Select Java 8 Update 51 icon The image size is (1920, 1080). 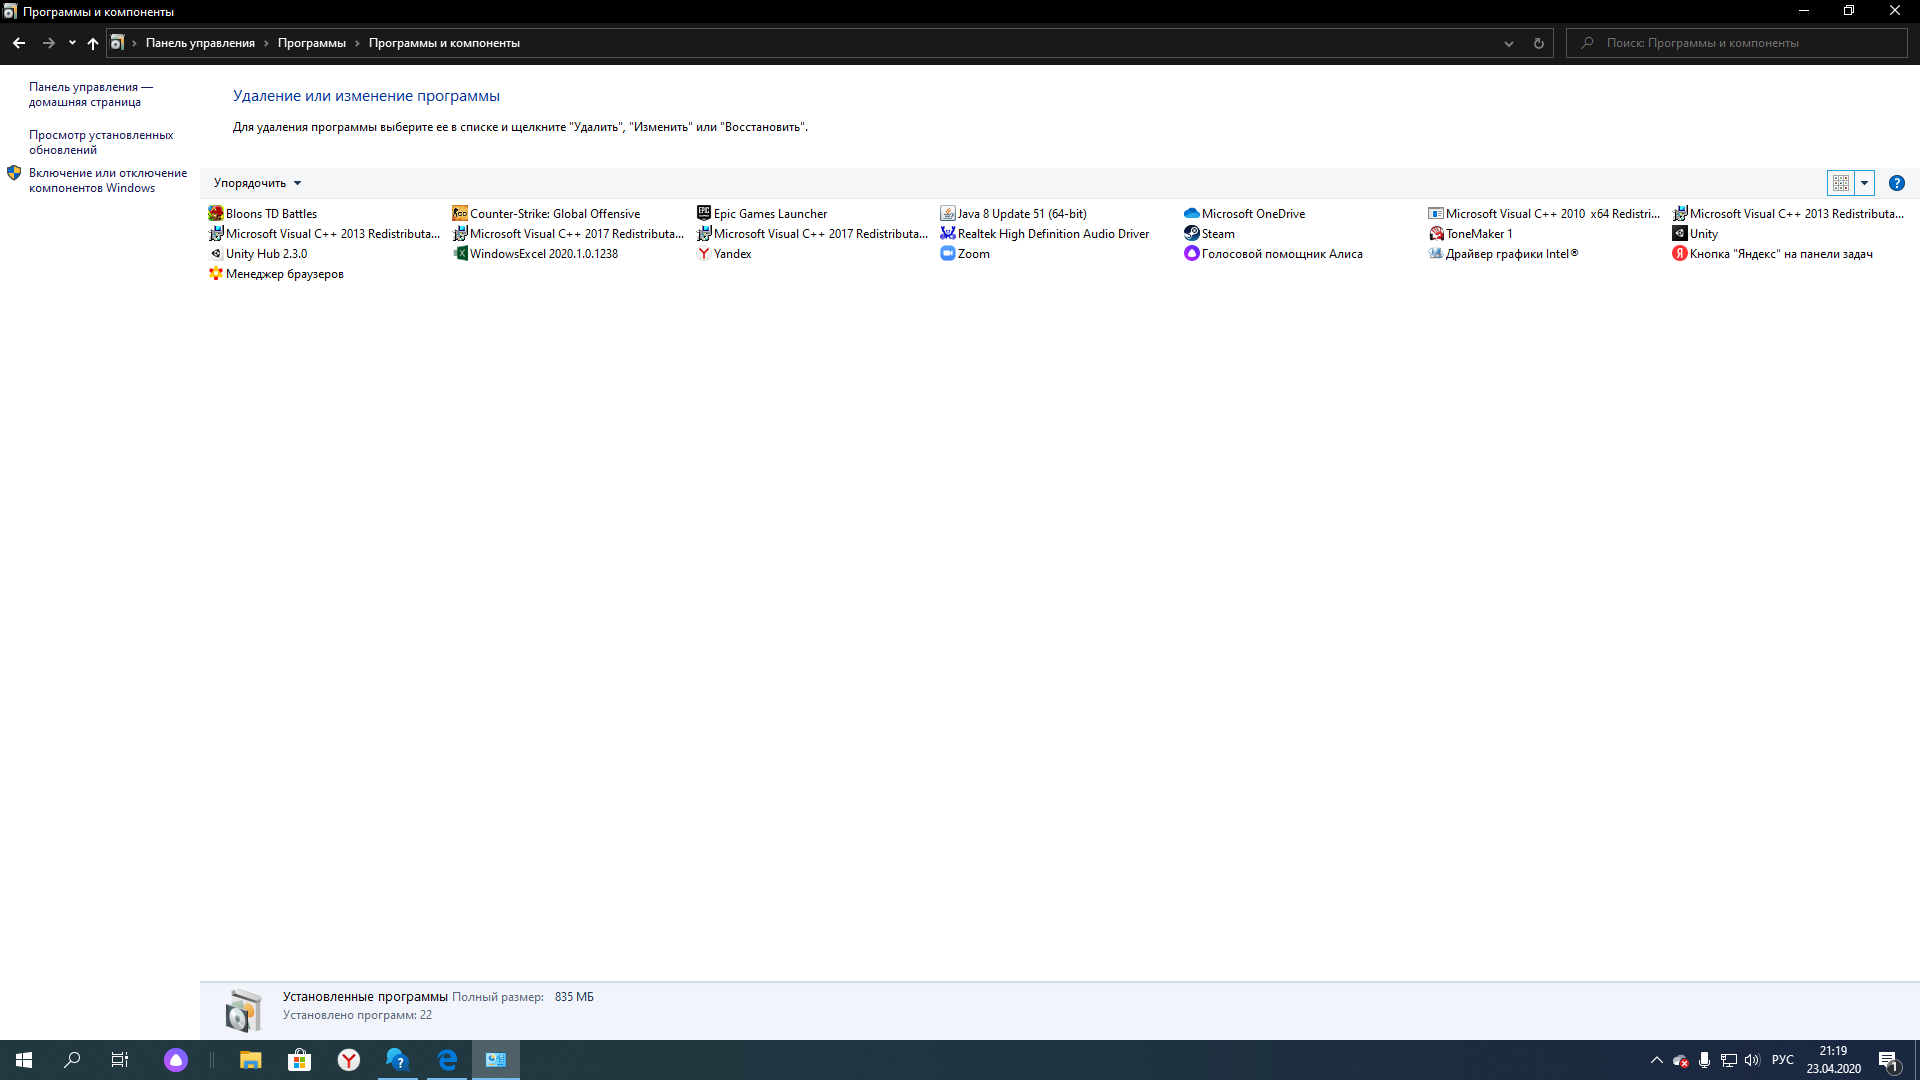pos(947,213)
